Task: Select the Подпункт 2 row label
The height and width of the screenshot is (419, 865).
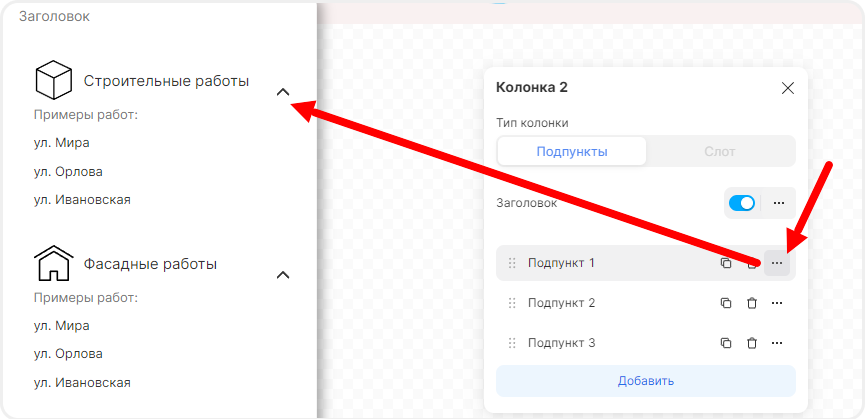Action: pos(561,303)
